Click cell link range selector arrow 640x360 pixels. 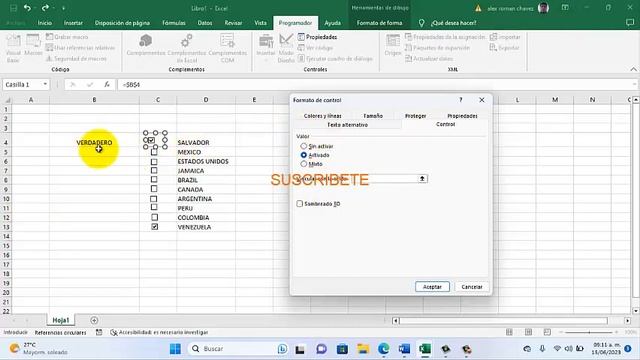point(422,179)
